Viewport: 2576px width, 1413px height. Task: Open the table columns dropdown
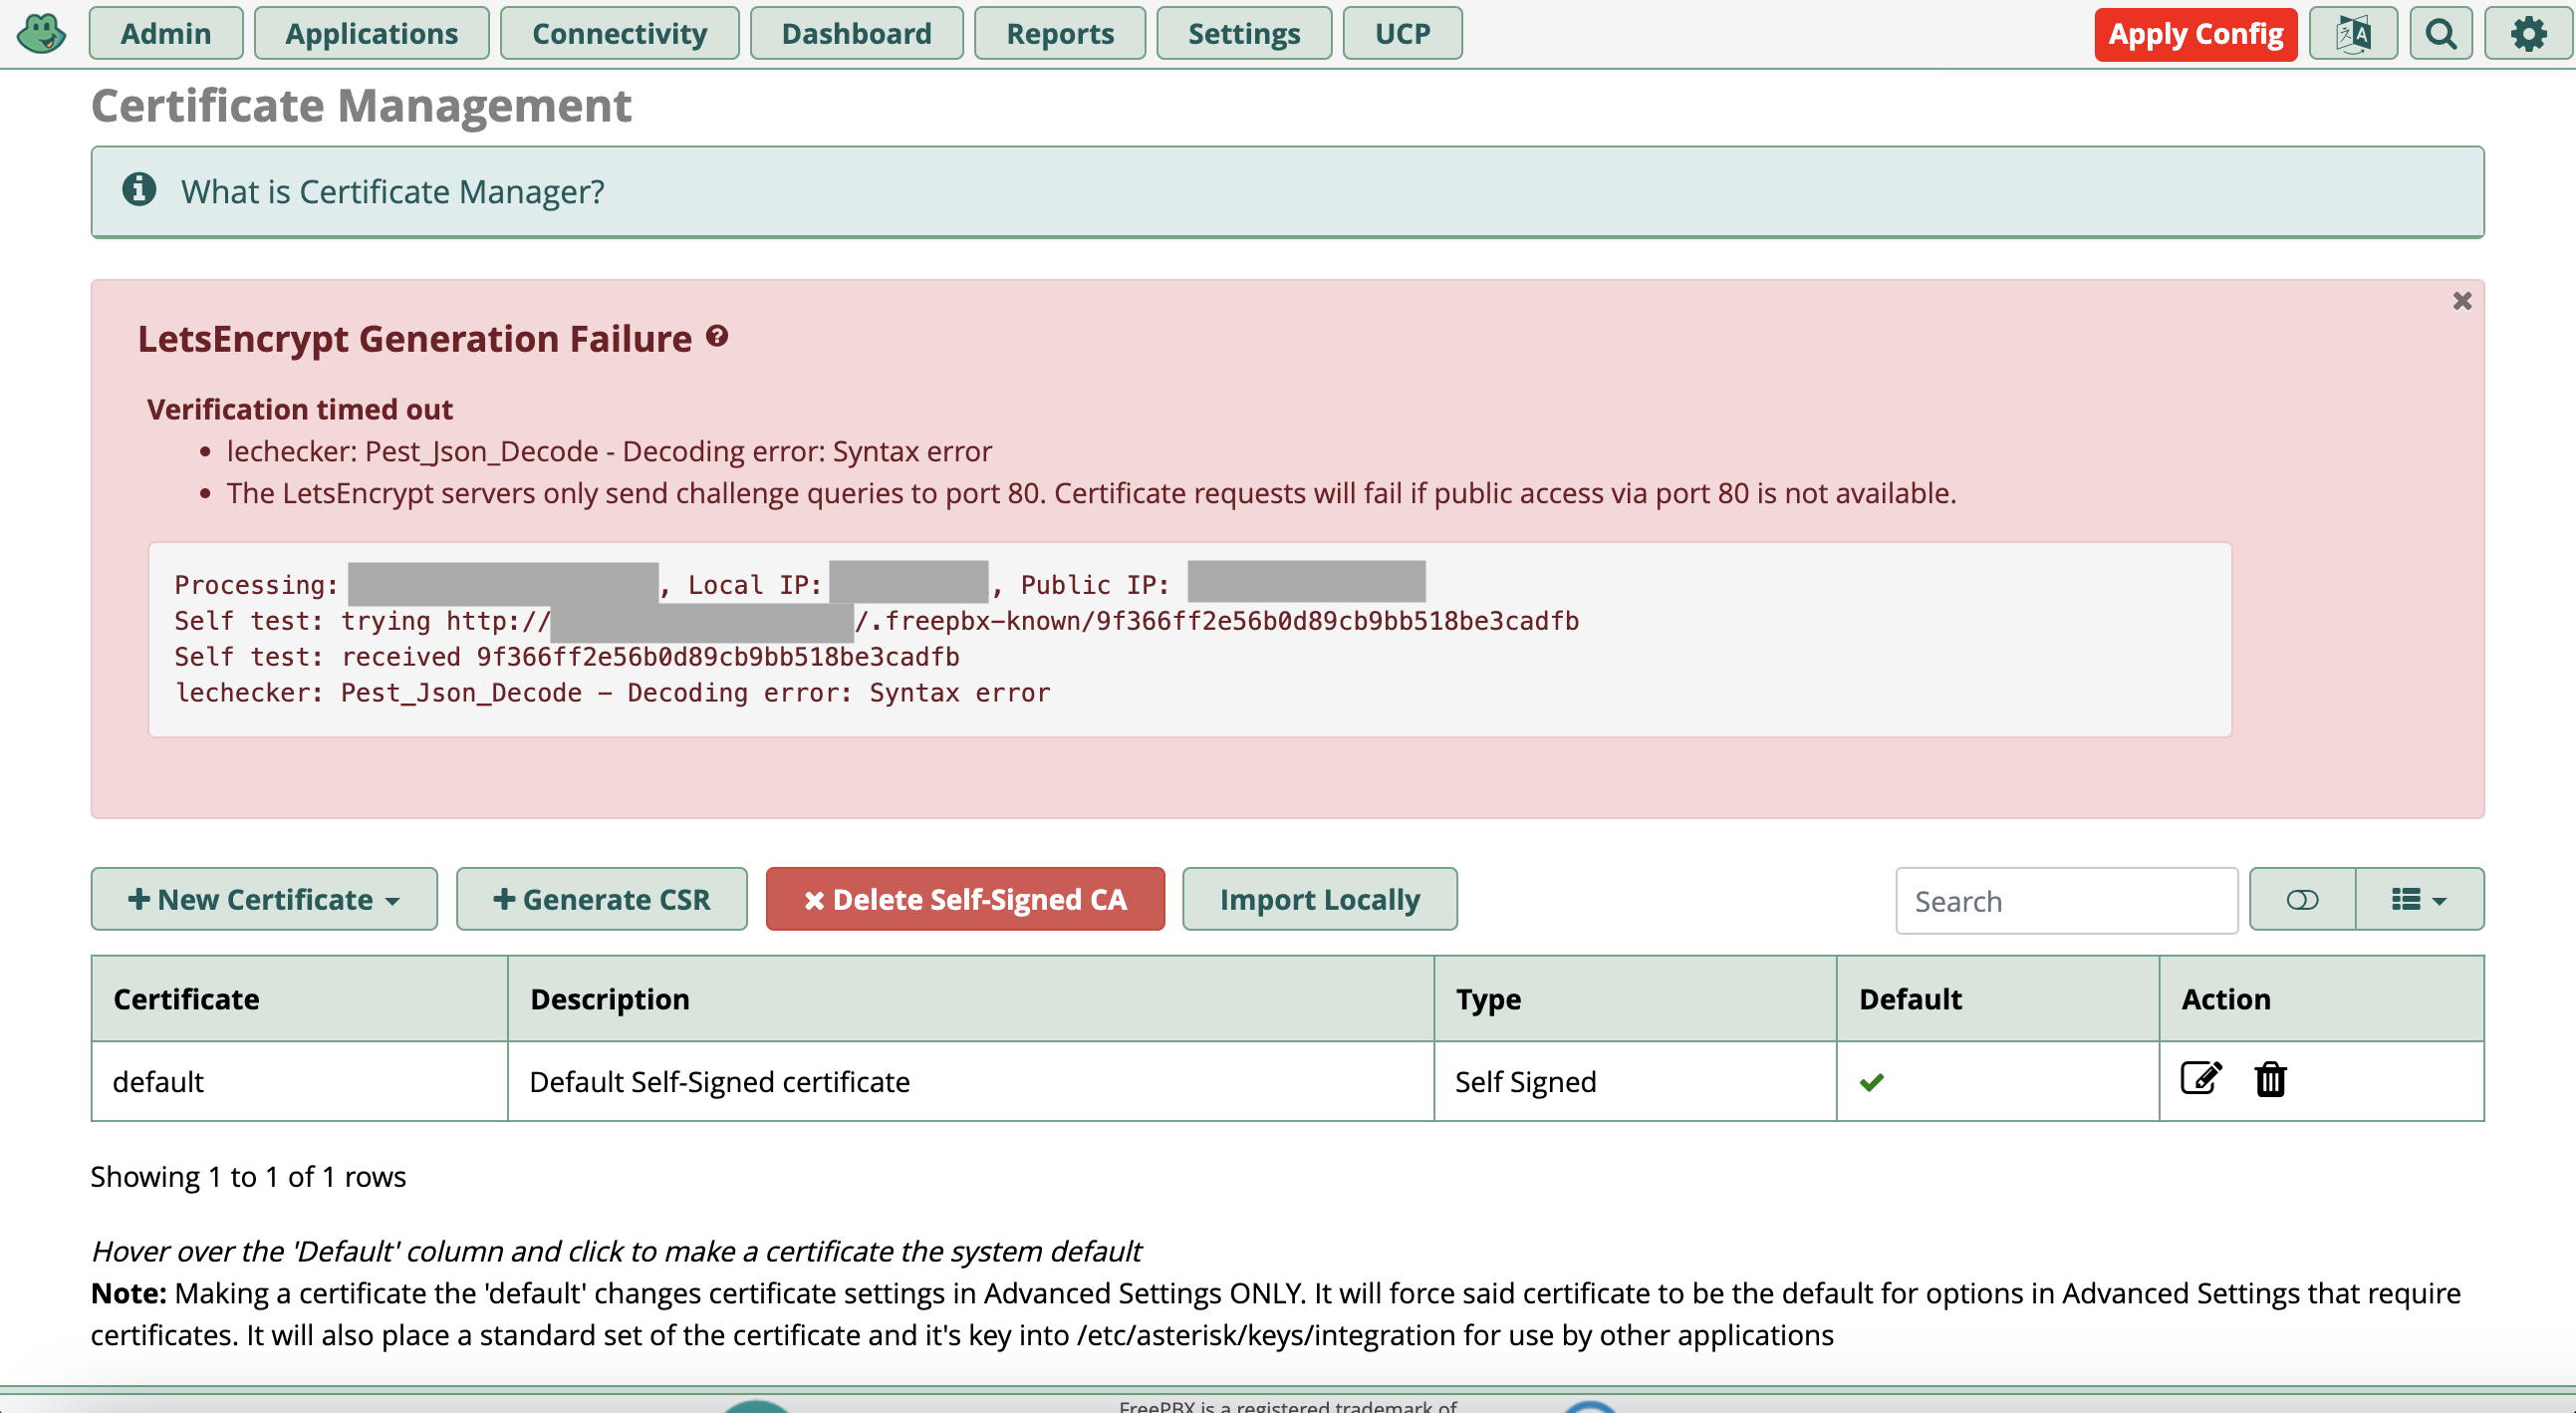[2419, 899]
